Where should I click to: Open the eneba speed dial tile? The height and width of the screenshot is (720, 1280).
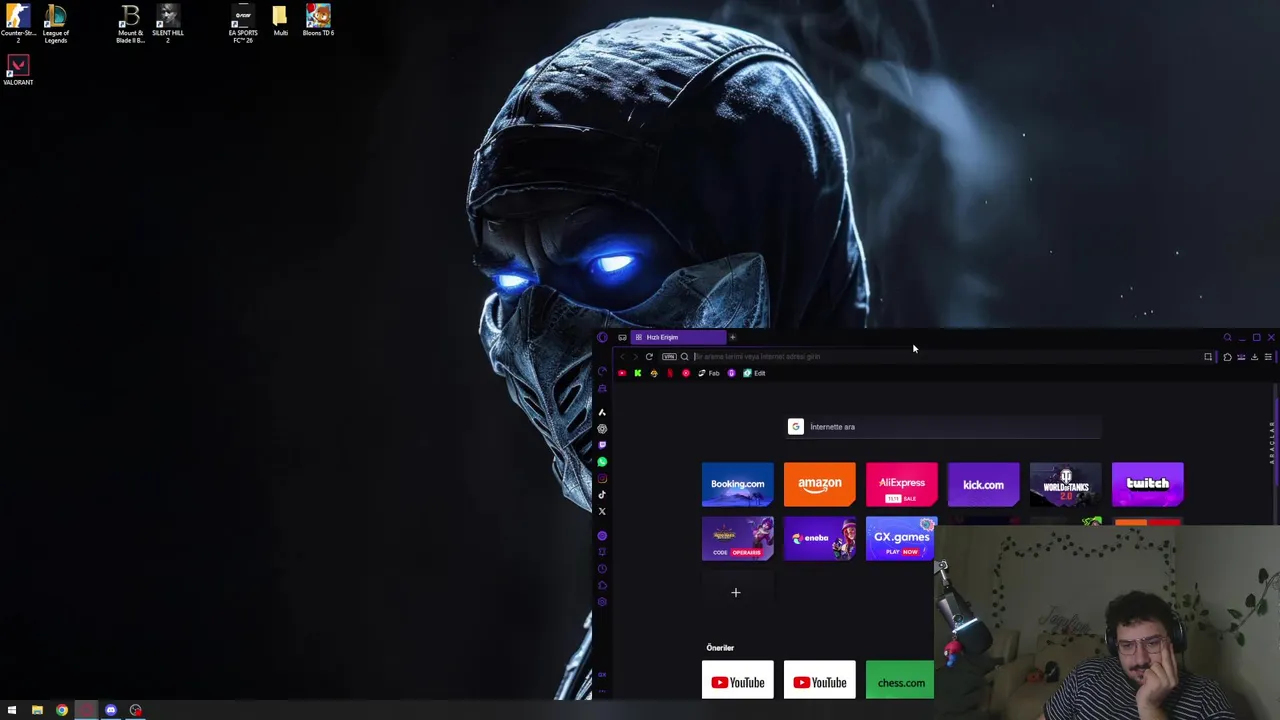pyautogui.click(x=820, y=538)
